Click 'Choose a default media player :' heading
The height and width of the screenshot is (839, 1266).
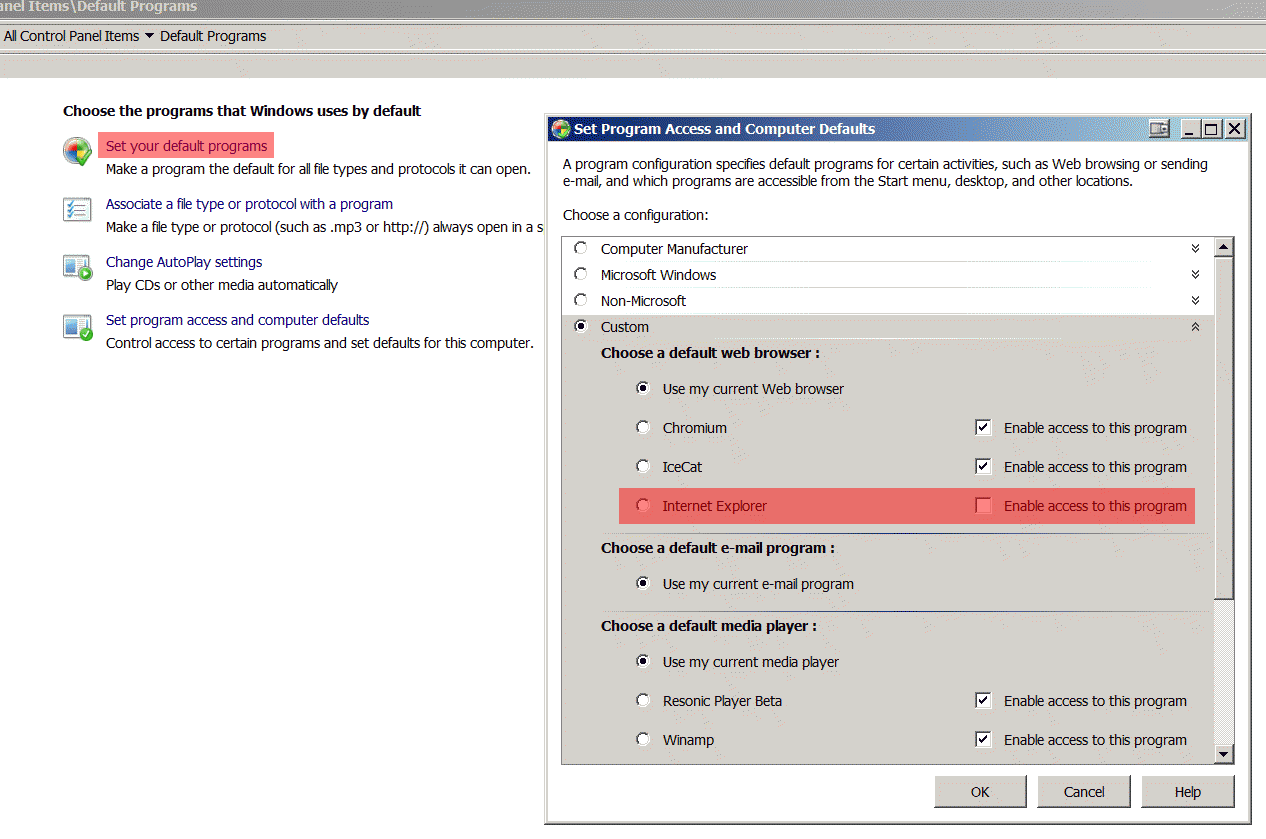(x=709, y=625)
